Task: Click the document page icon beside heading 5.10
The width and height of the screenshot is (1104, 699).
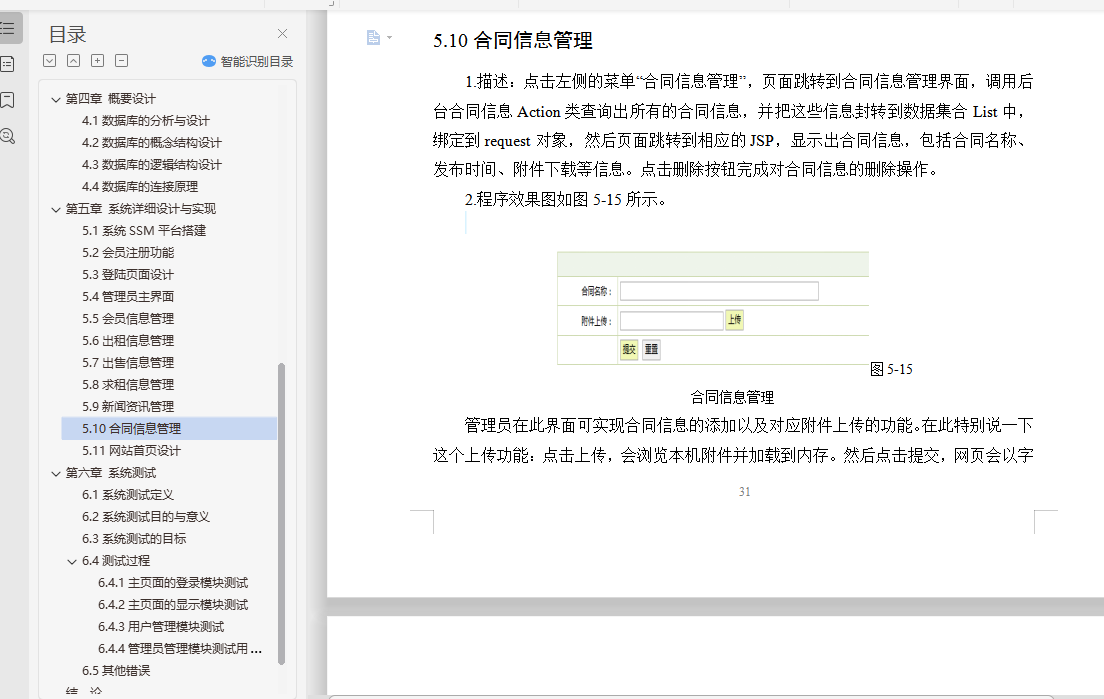Action: (x=373, y=37)
